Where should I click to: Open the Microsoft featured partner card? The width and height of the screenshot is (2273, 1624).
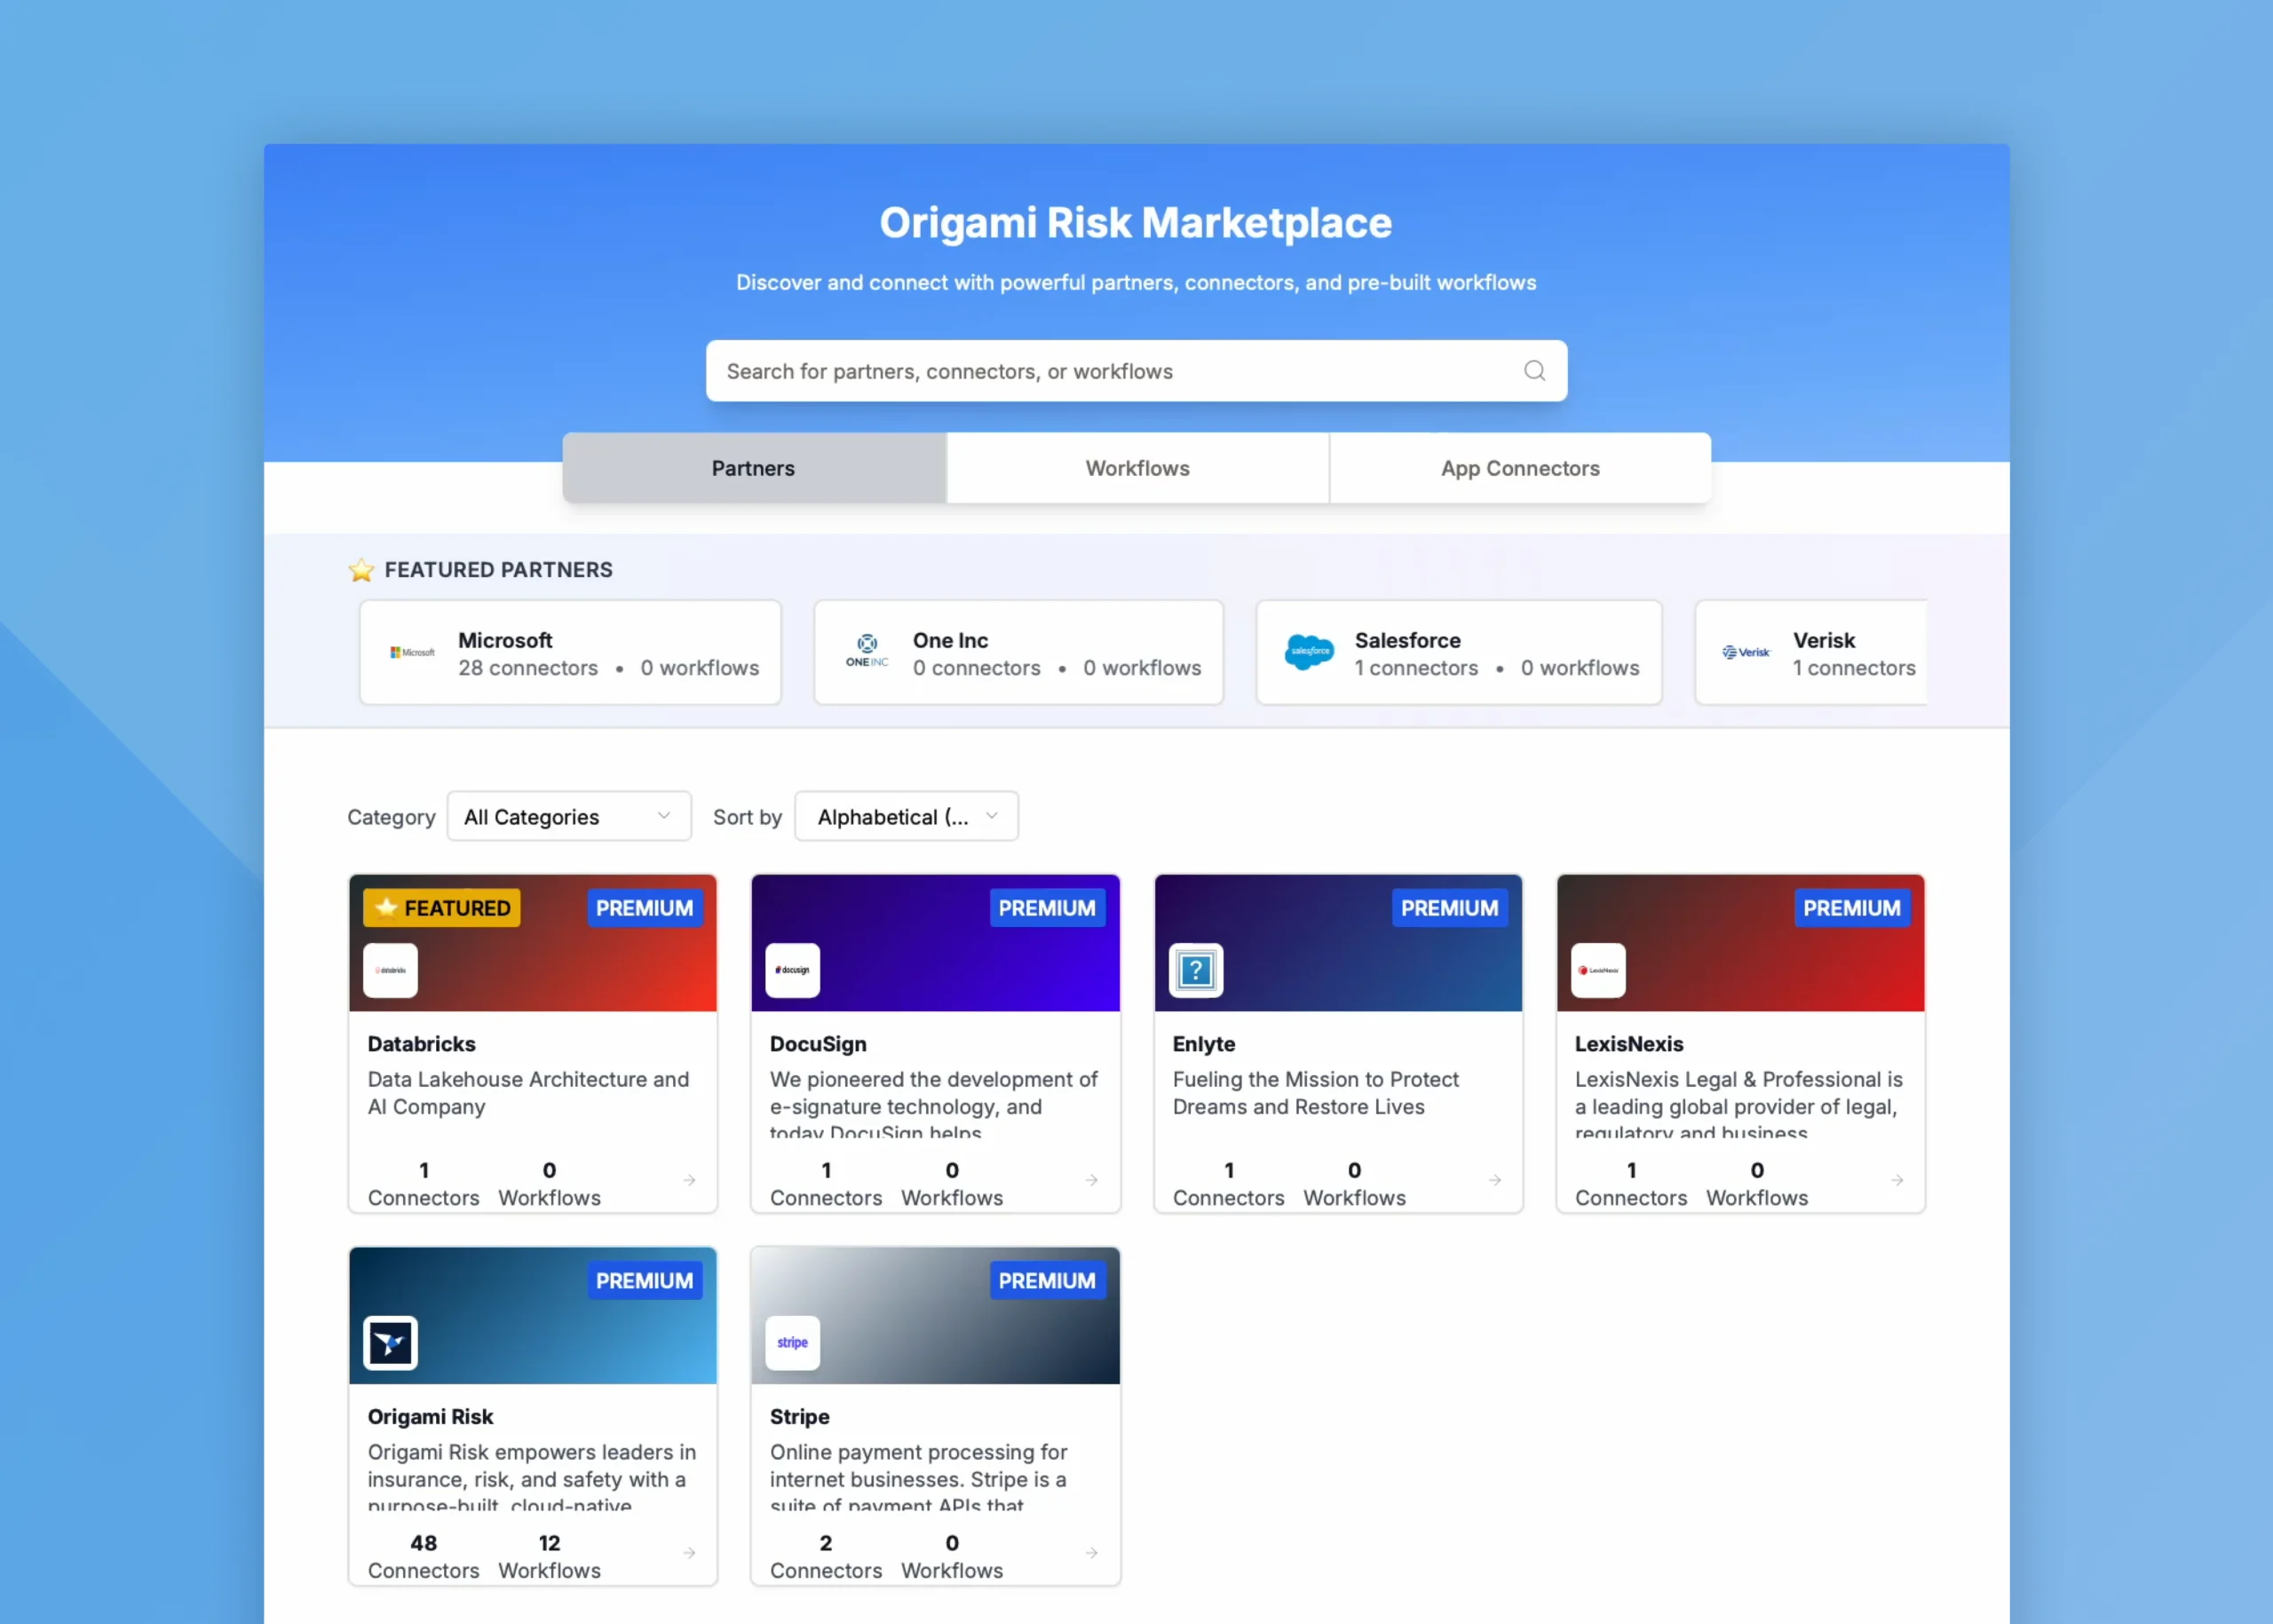pos(570,653)
